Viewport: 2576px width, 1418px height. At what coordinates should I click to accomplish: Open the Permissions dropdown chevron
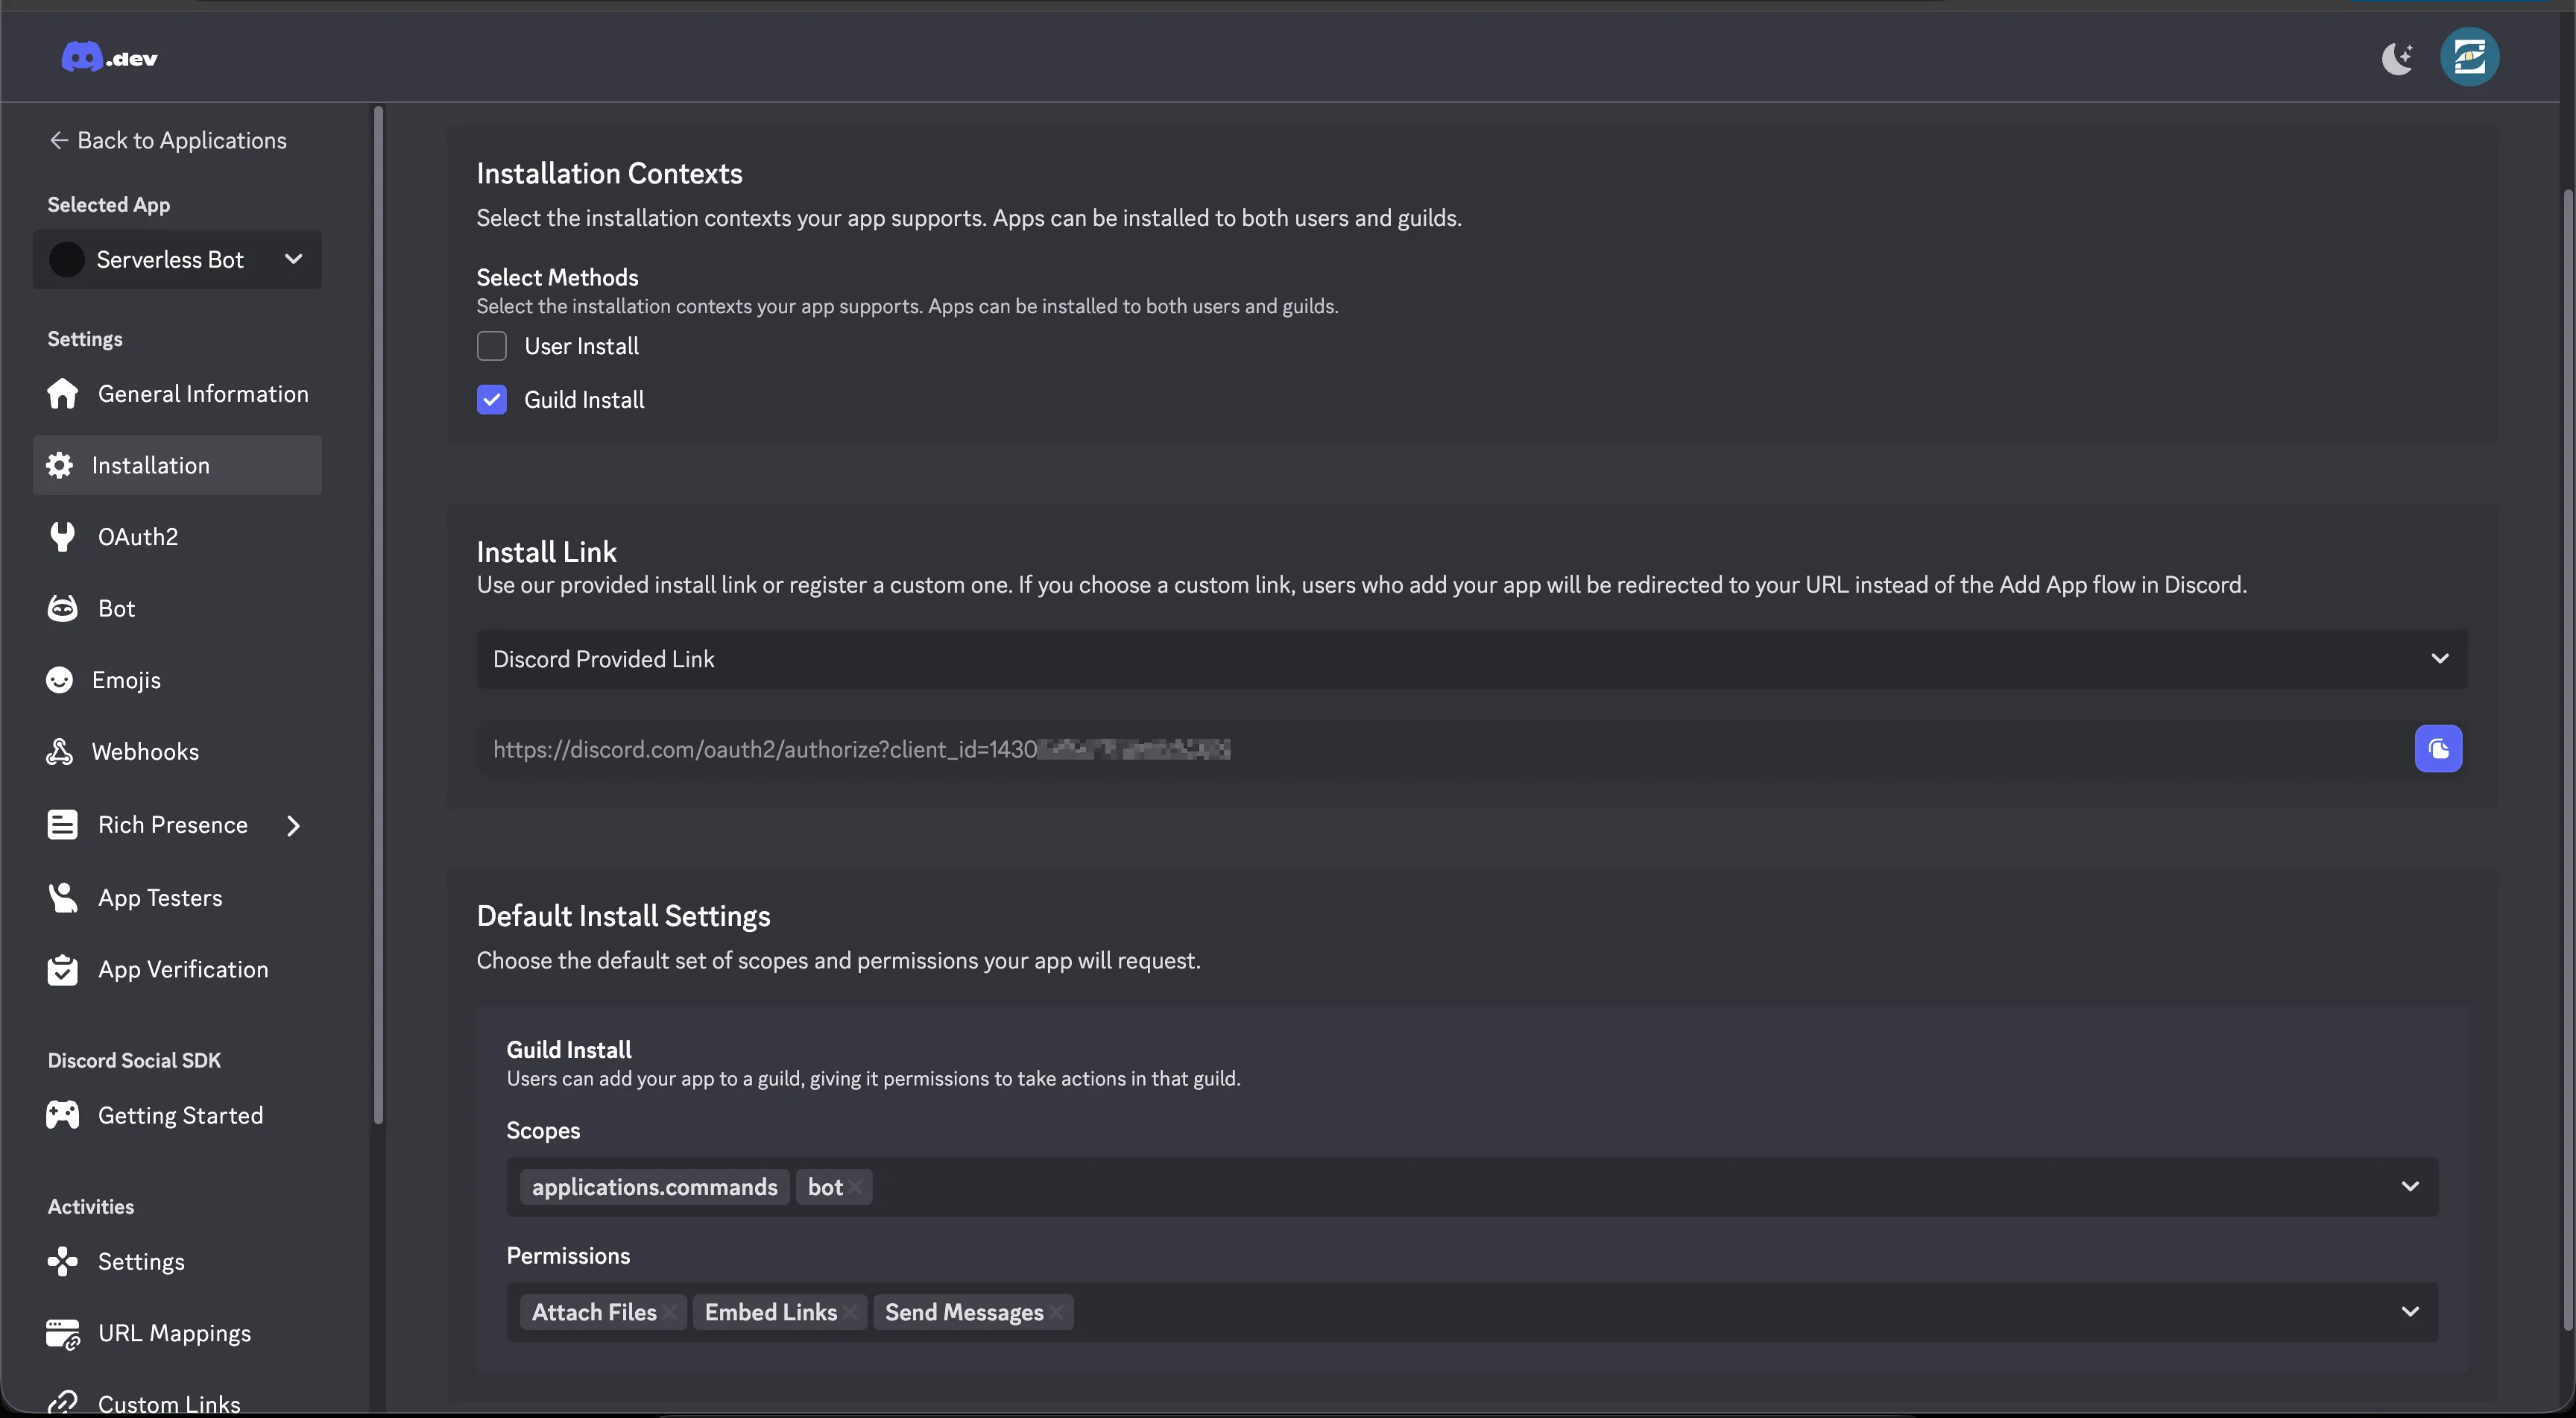[2409, 1312]
